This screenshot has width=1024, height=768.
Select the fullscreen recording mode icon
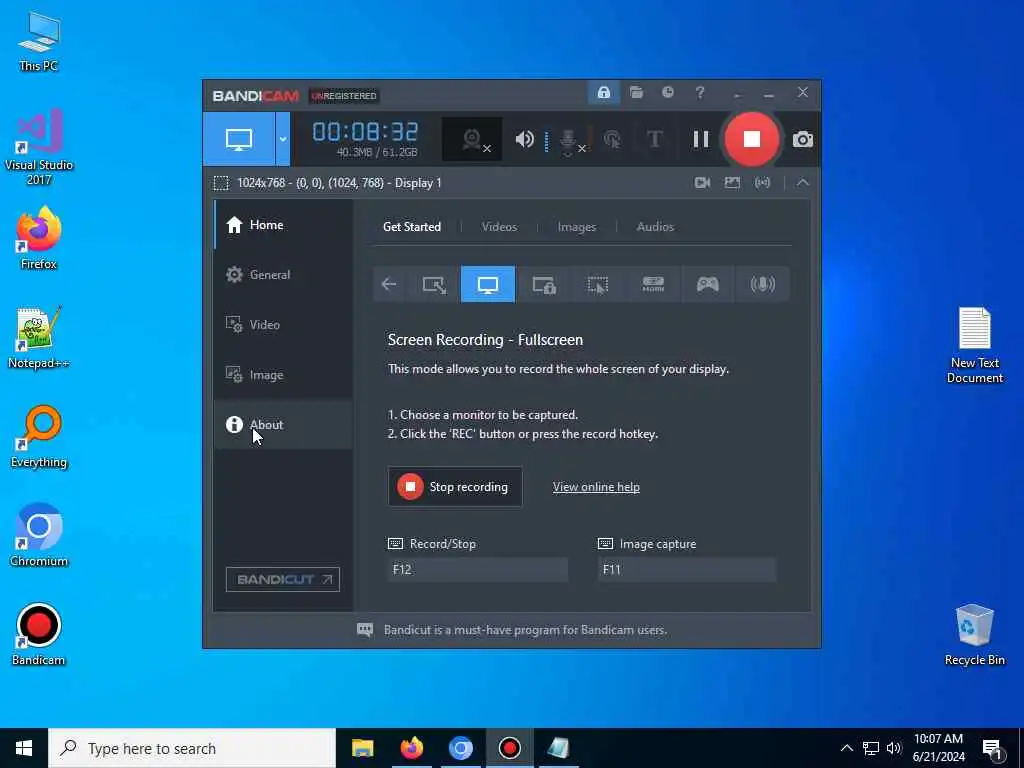coord(488,284)
